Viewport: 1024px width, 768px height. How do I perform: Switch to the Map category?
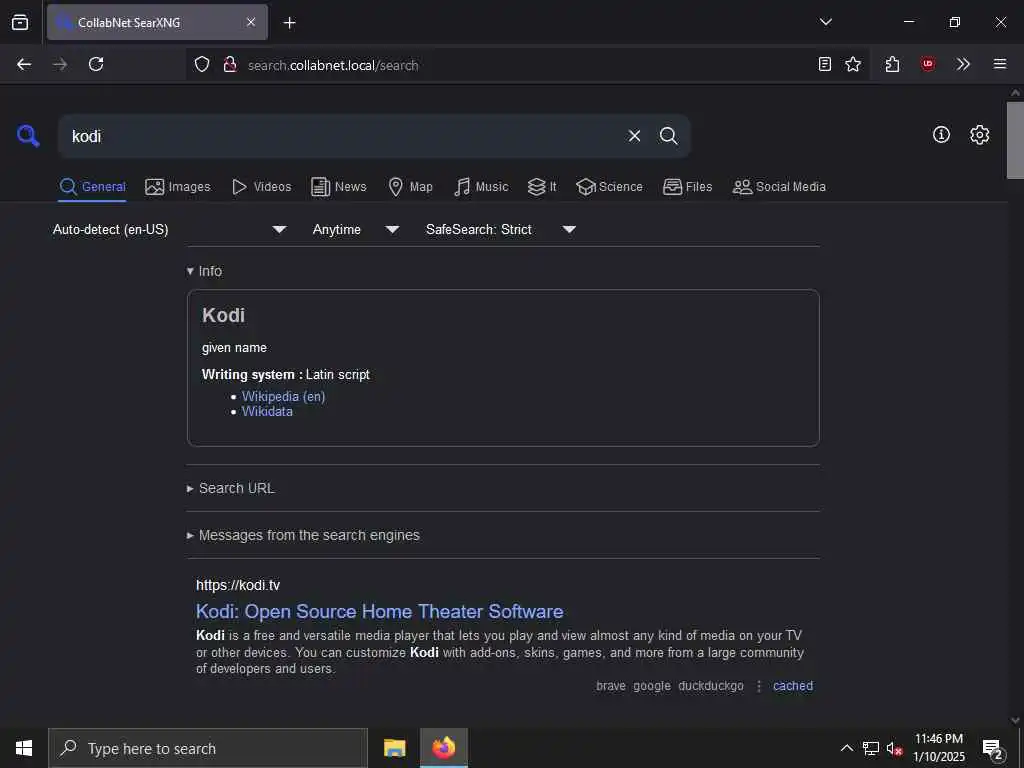click(410, 187)
